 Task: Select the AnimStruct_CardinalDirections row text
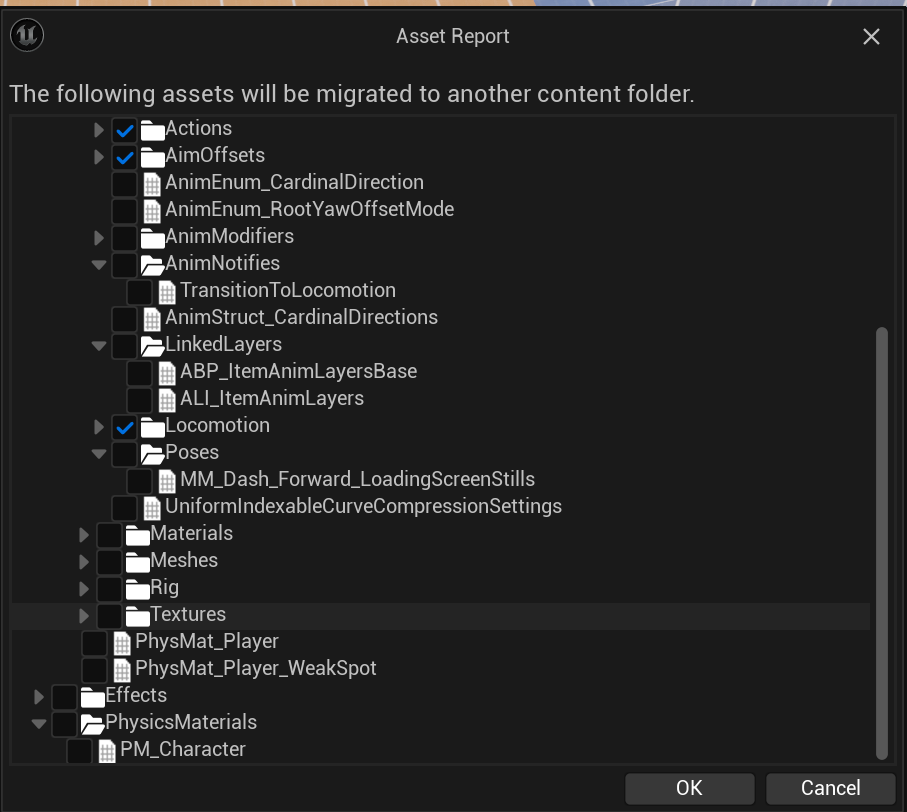[301, 318]
